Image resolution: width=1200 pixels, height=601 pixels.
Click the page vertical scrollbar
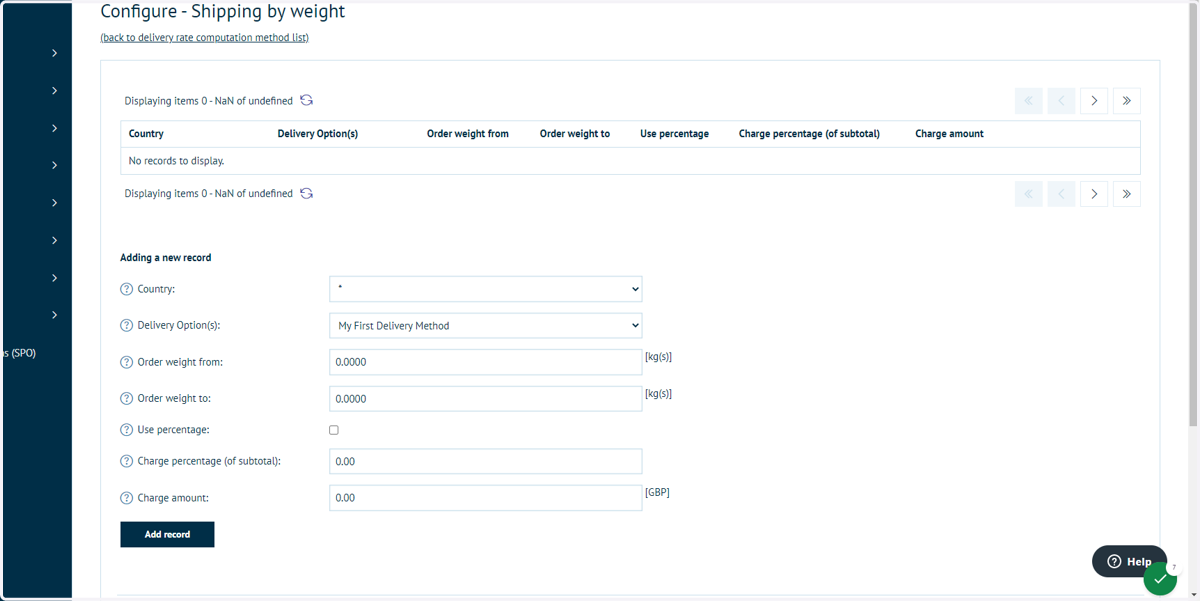[1193, 213]
